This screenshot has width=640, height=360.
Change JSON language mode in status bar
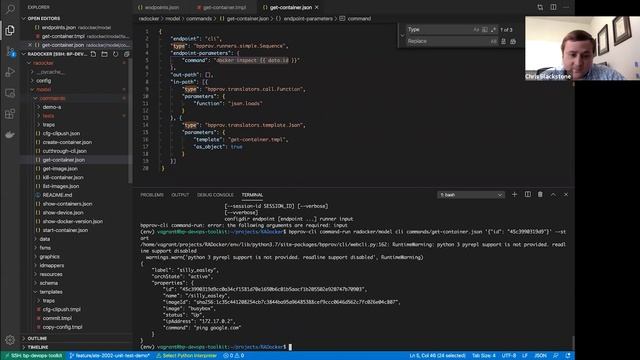coord(540,356)
